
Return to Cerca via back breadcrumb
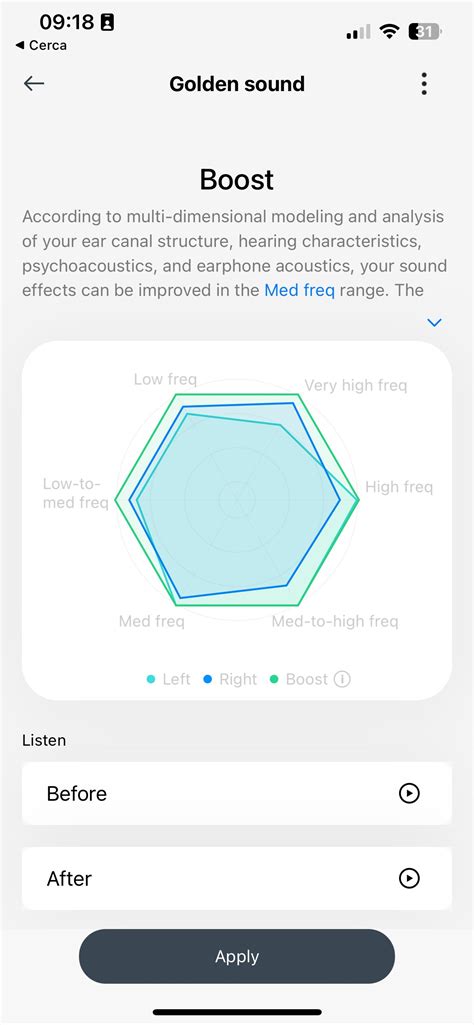pyautogui.click(x=41, y=45)
